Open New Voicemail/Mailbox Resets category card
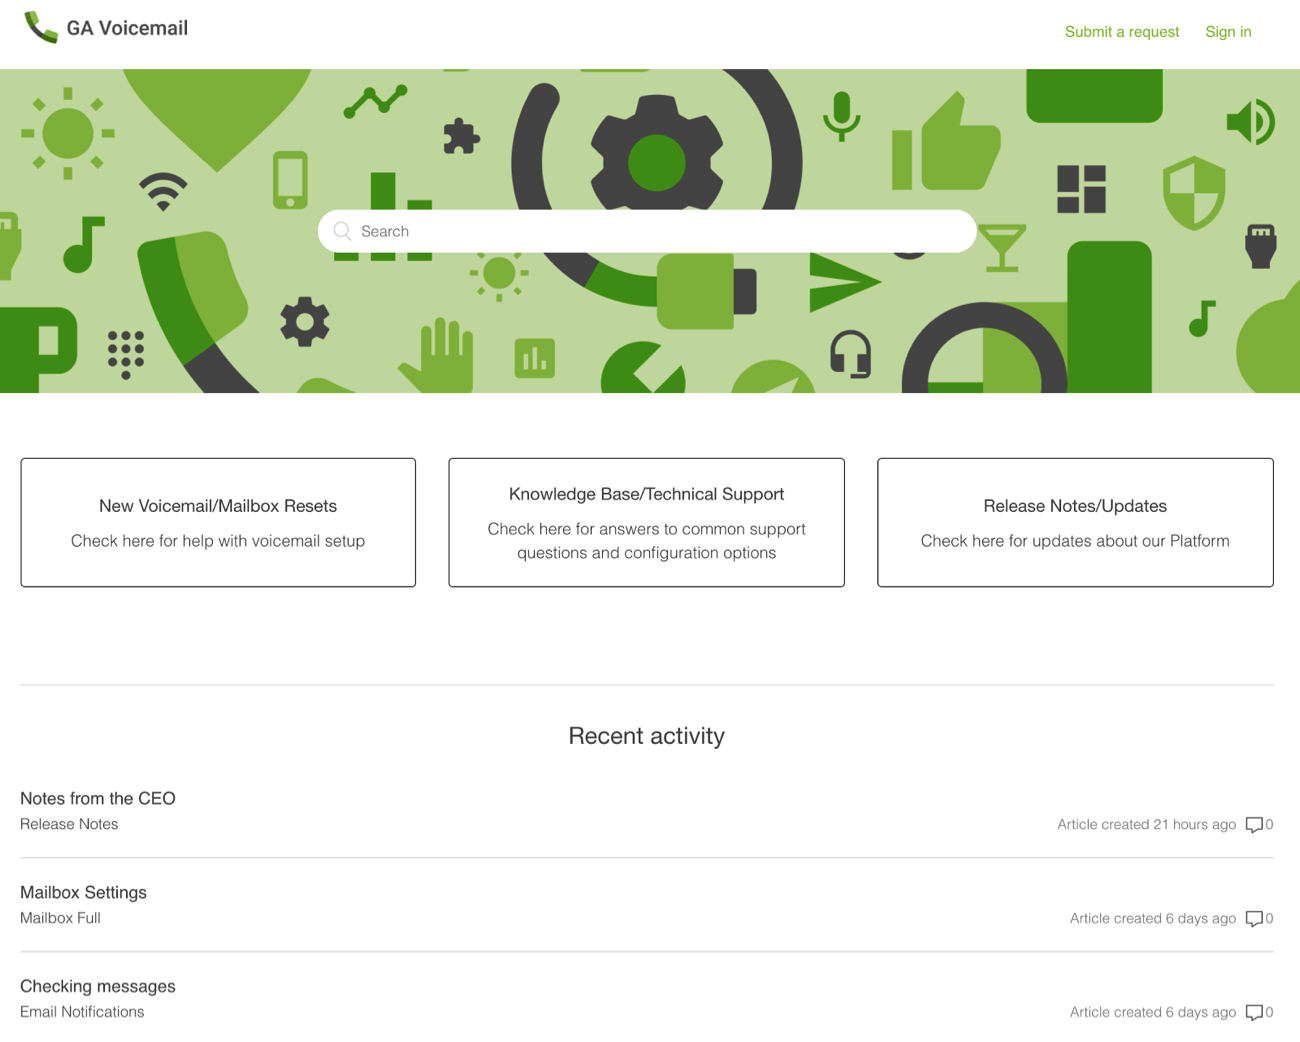Viewport: 1300px width, 1042px height. [218, 522]
